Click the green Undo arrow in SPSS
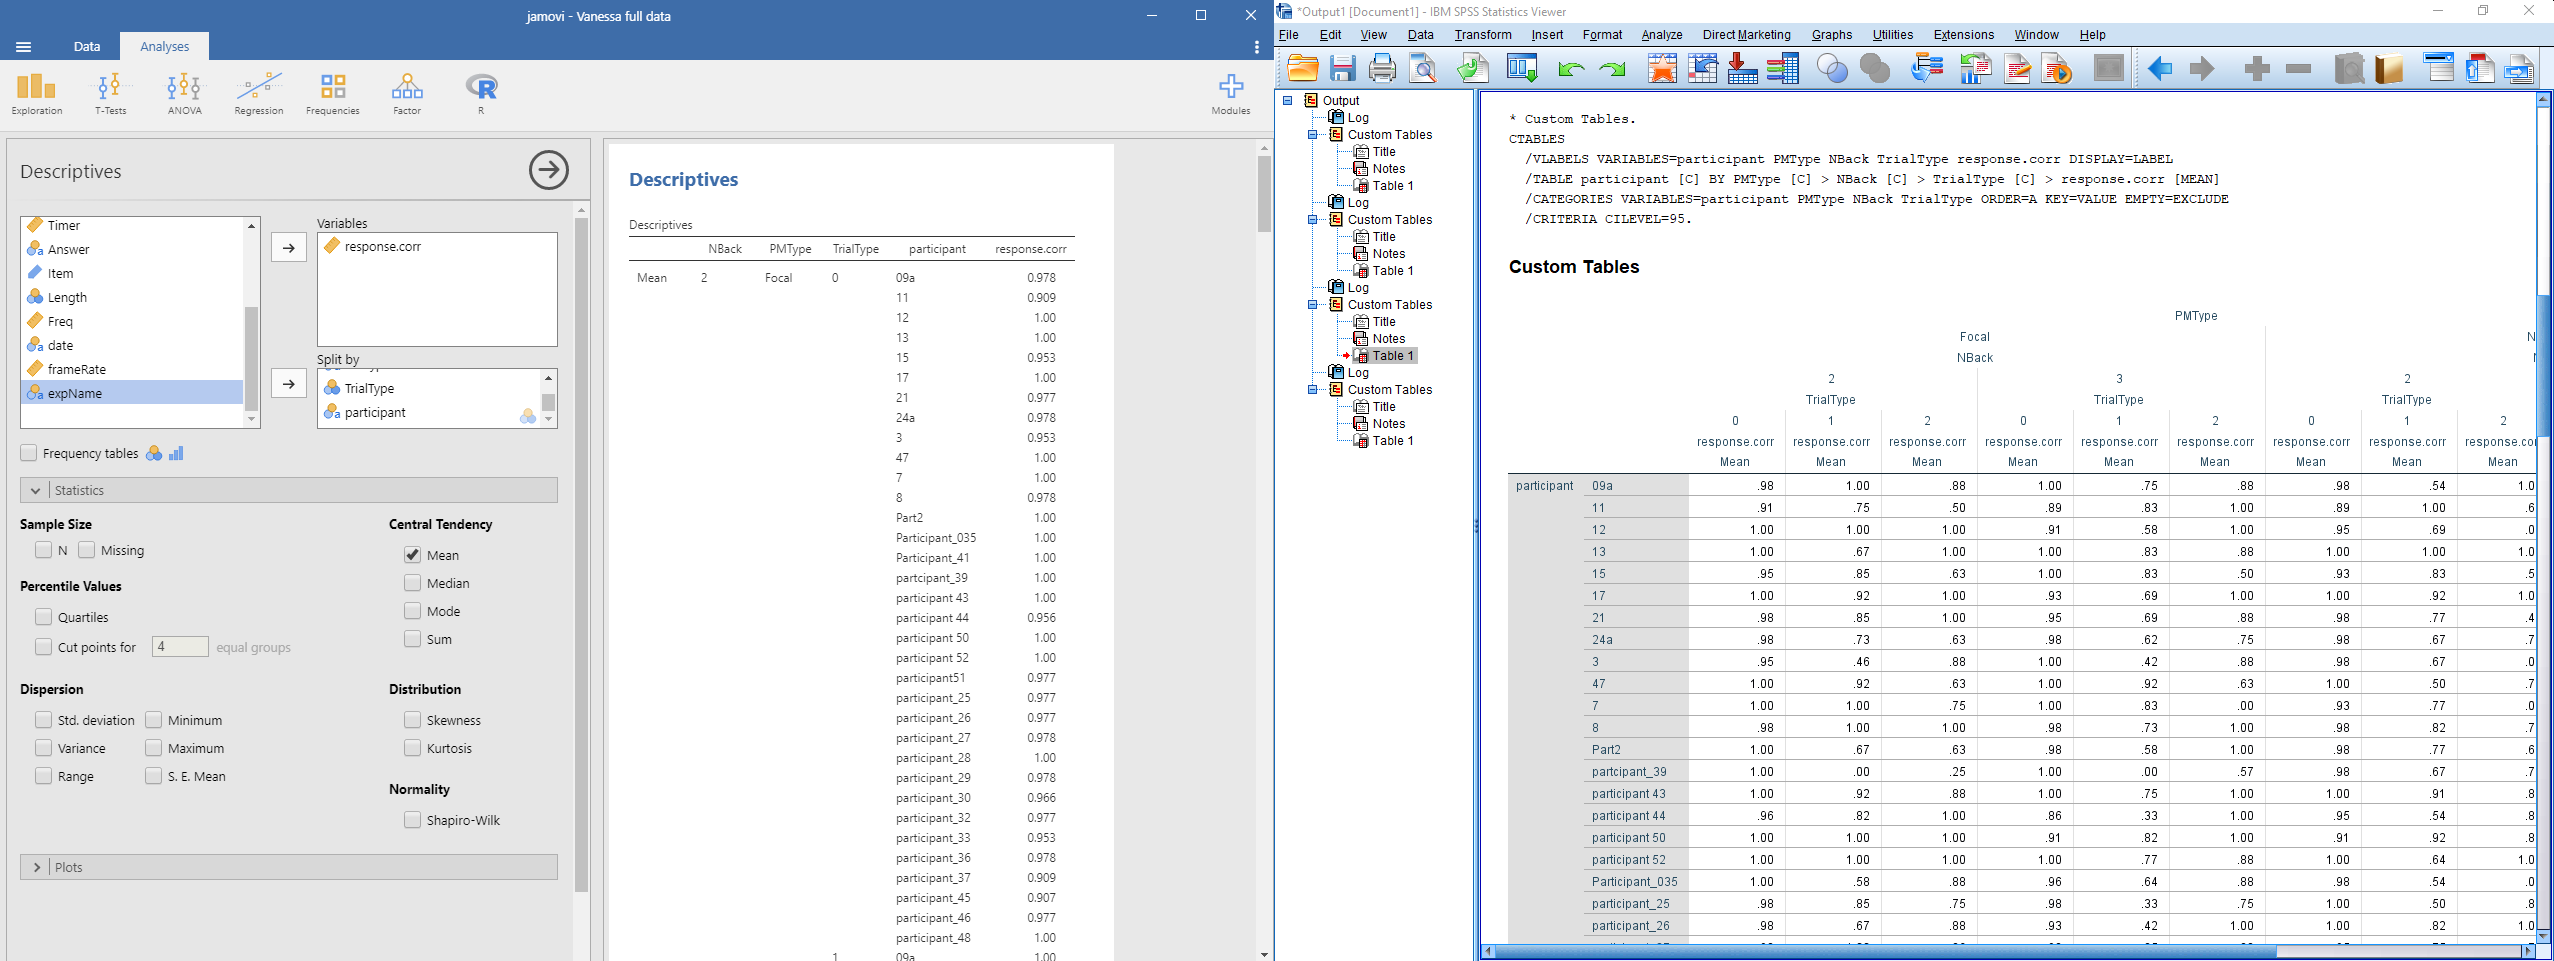The image size is (2554, 961). coord(1571,69)
